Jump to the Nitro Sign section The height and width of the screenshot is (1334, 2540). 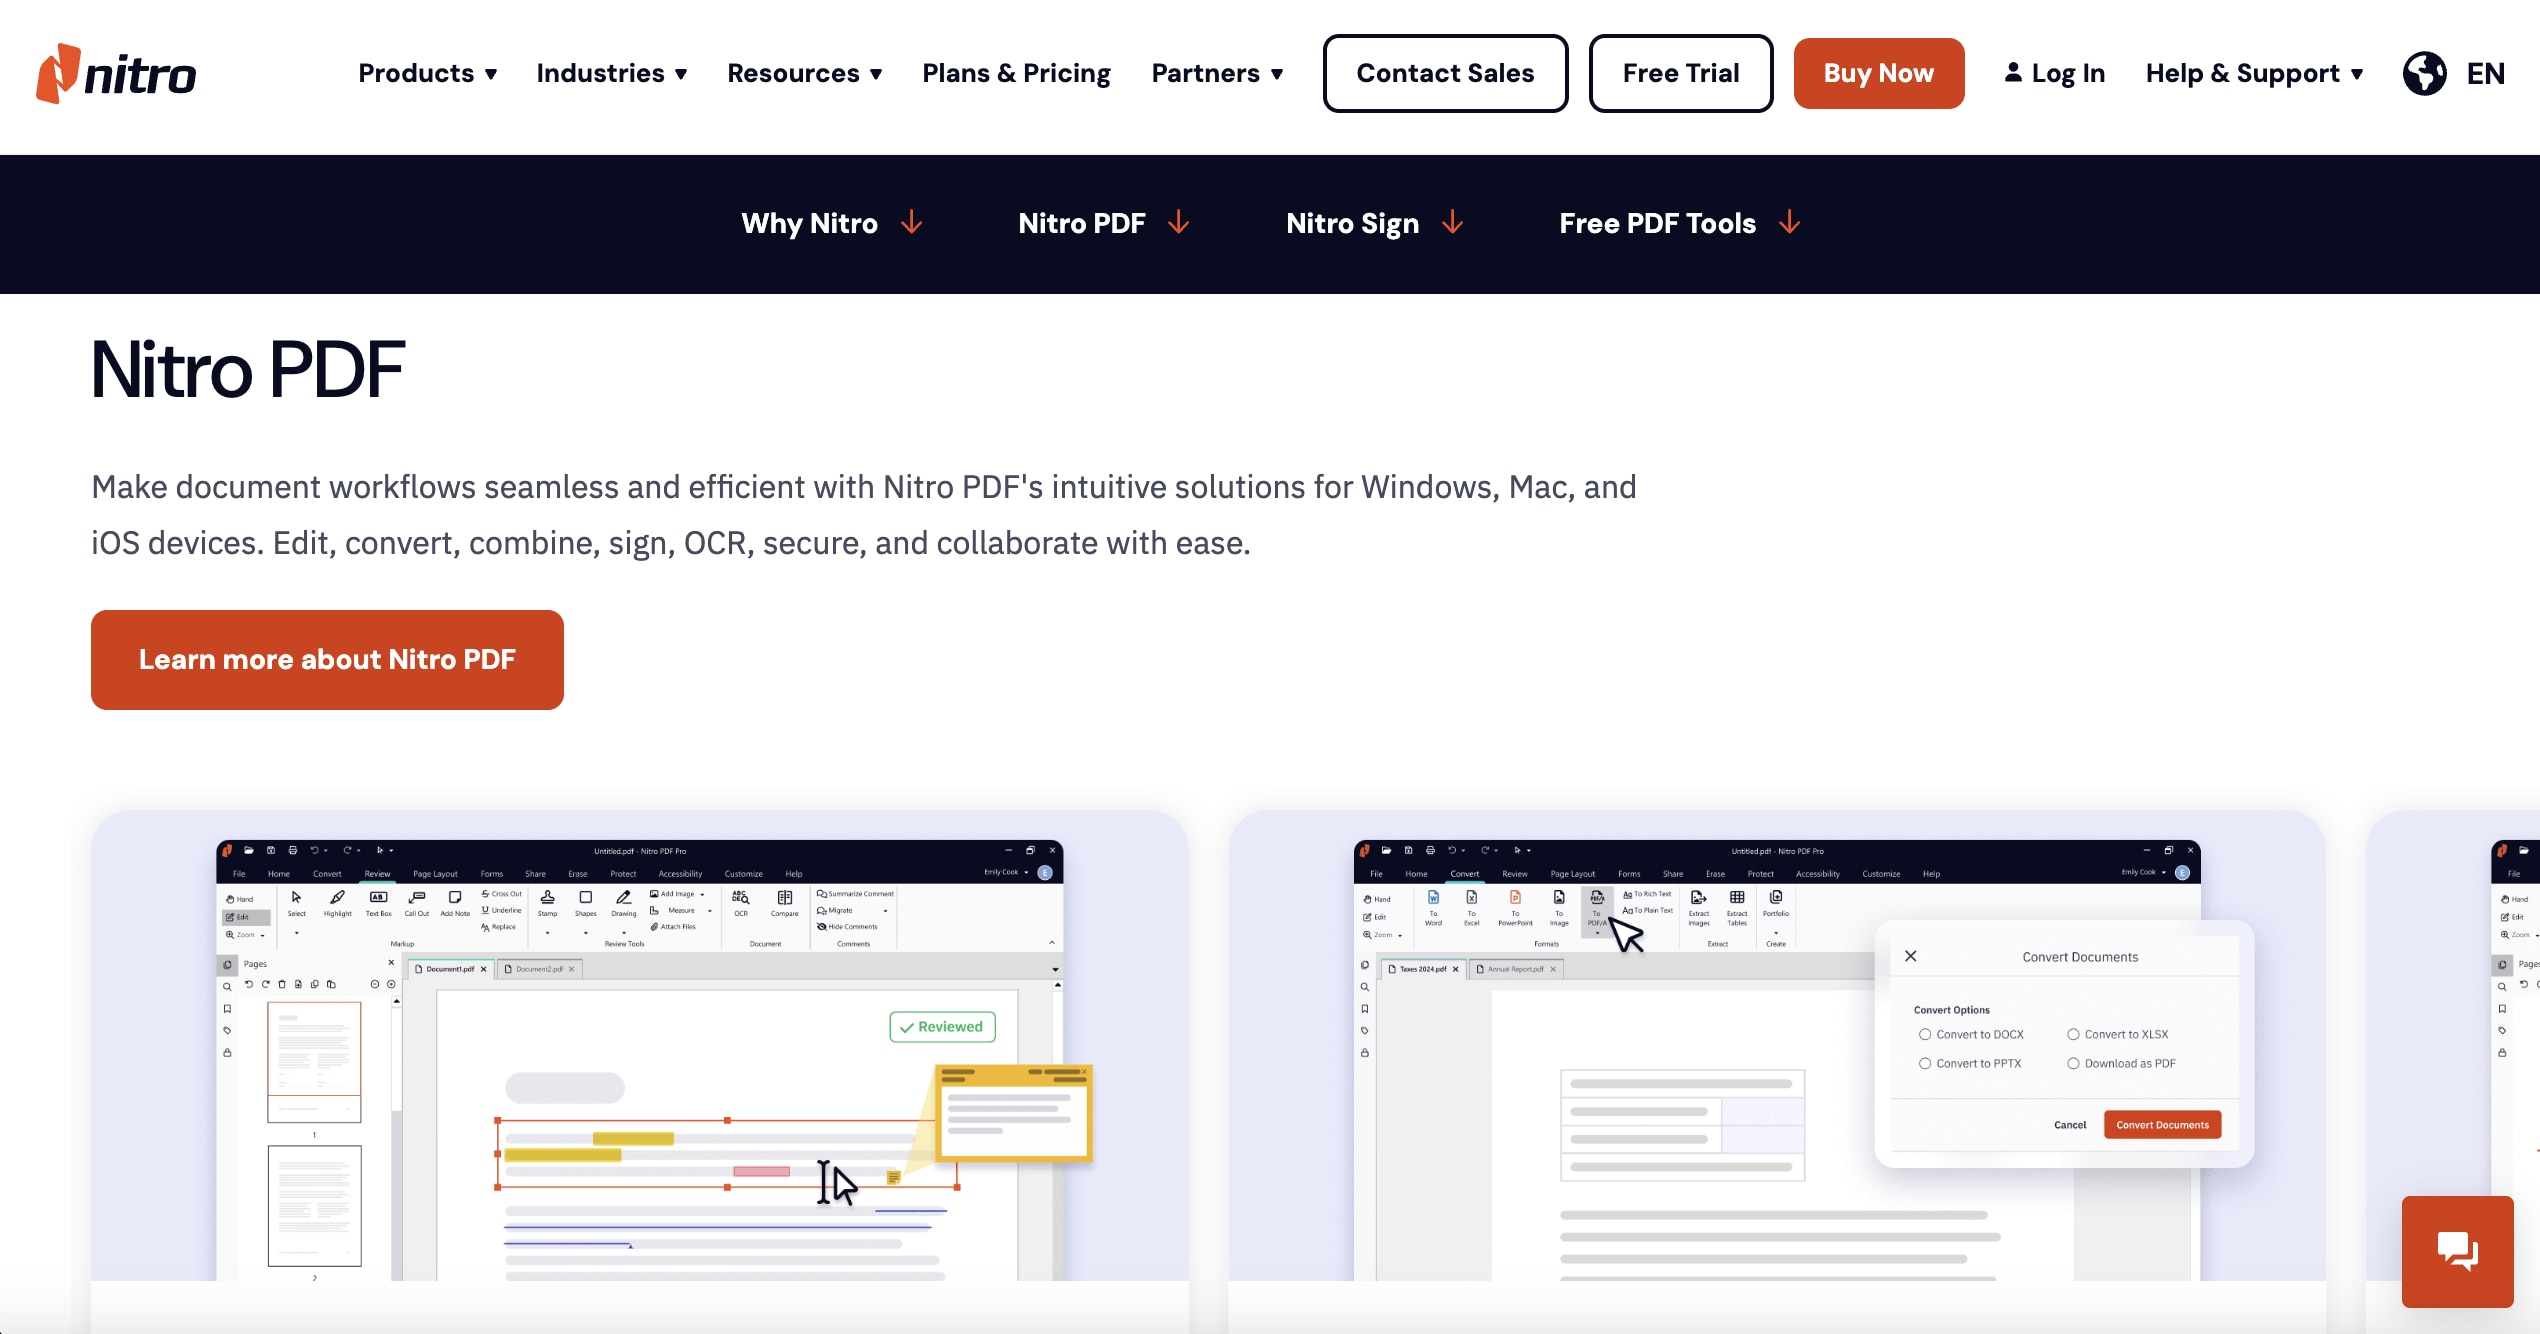[x=1375, y=223]
